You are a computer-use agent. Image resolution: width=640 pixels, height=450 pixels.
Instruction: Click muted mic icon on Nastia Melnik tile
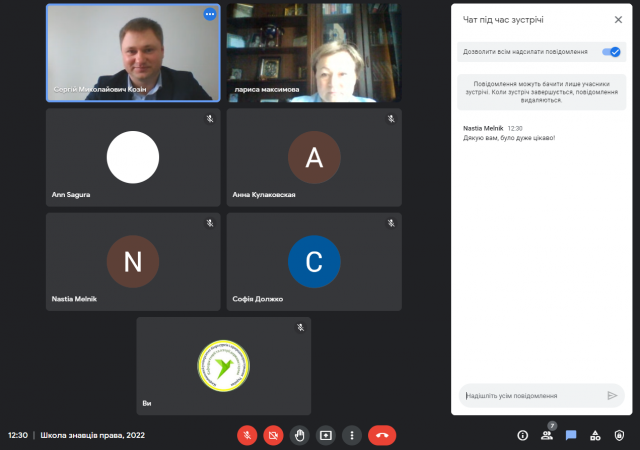[210, 223]
